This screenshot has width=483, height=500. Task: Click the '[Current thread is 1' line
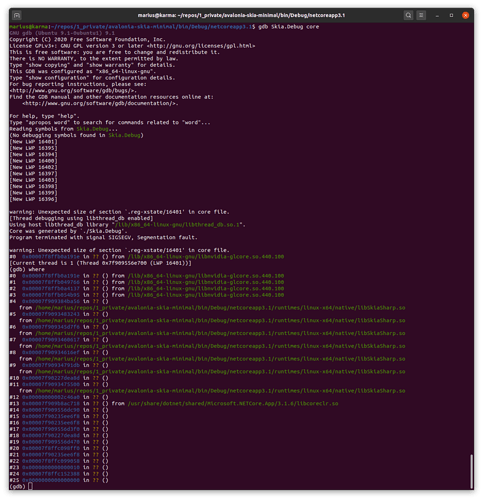pos(100,263)
